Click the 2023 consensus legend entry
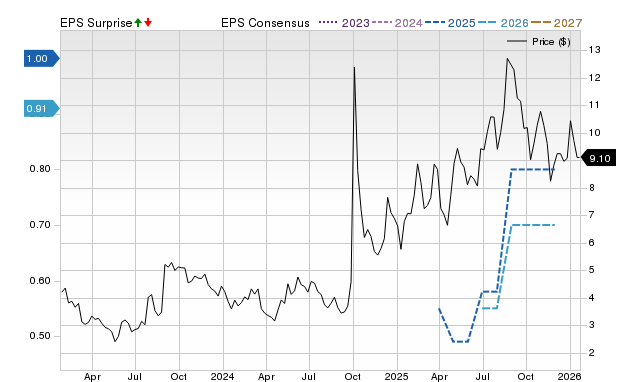The height and width of the screenshot is (382, 640). coord(344,23)
